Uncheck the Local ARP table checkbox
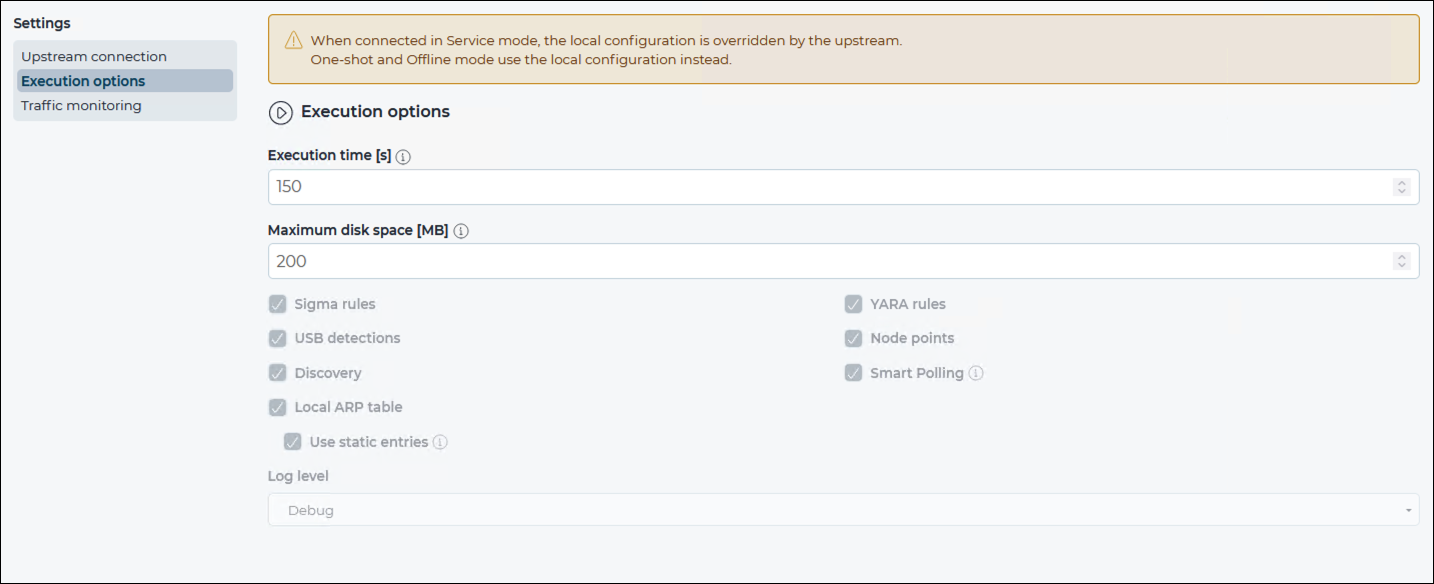Viewport: 1434px width, 584px height. 278,407
